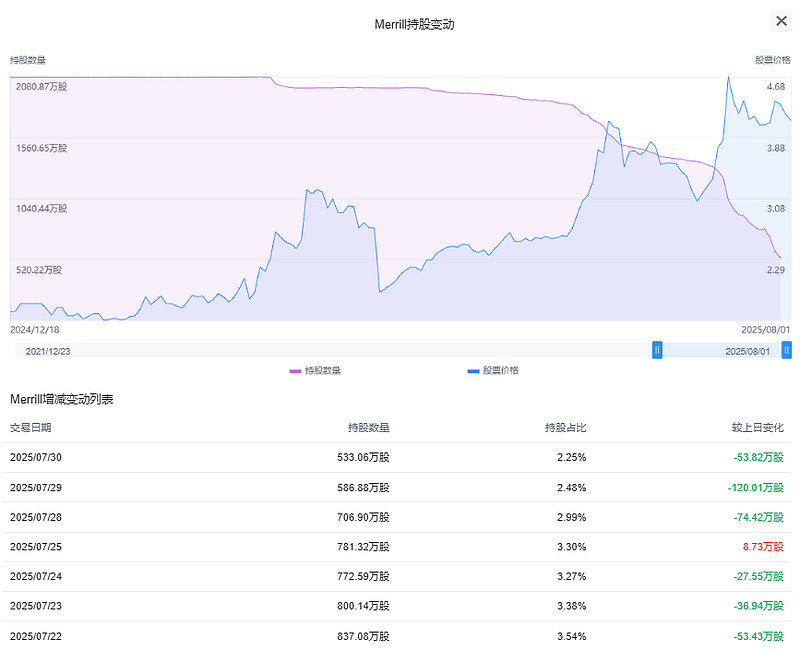This screenshot has height=651, width=800.
Task: Select the 2025/07/30 date cell
Action: pos(36,458)
